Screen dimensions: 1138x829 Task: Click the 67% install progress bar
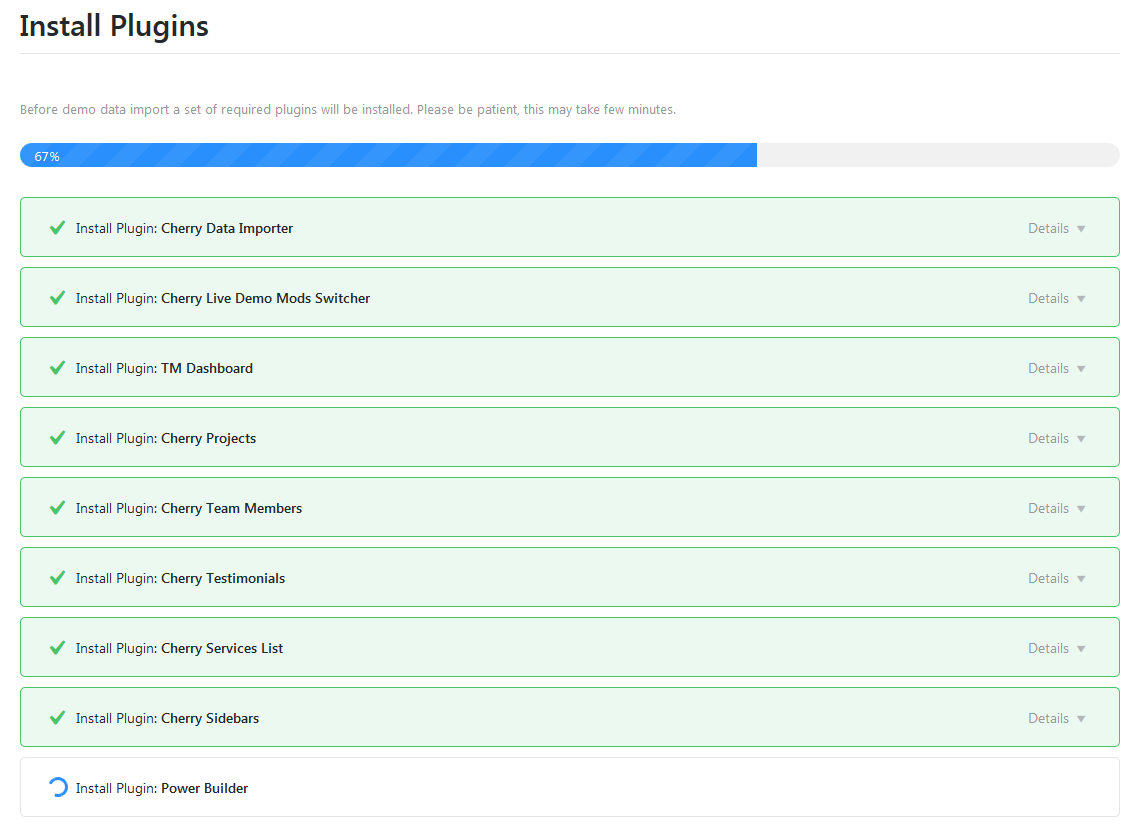click(x=569, y=155)
